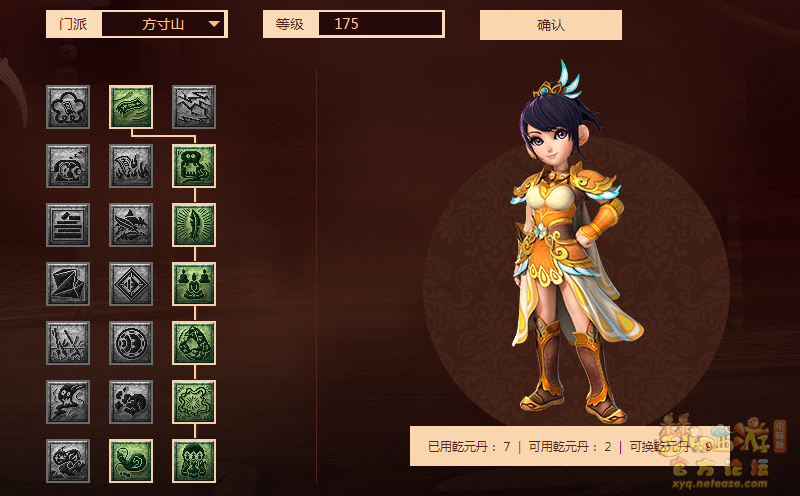The width and height of the screenshot is (800, 496).
Task: Click the 等级 level input showing 175
Action: coord(380,24)
